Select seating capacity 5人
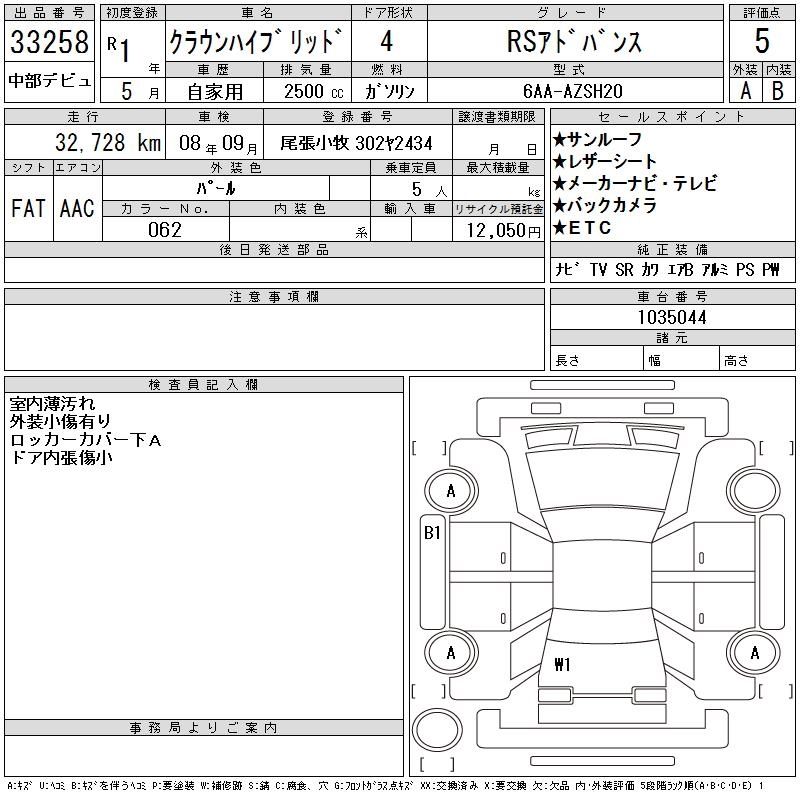 [x=429, y=190]
